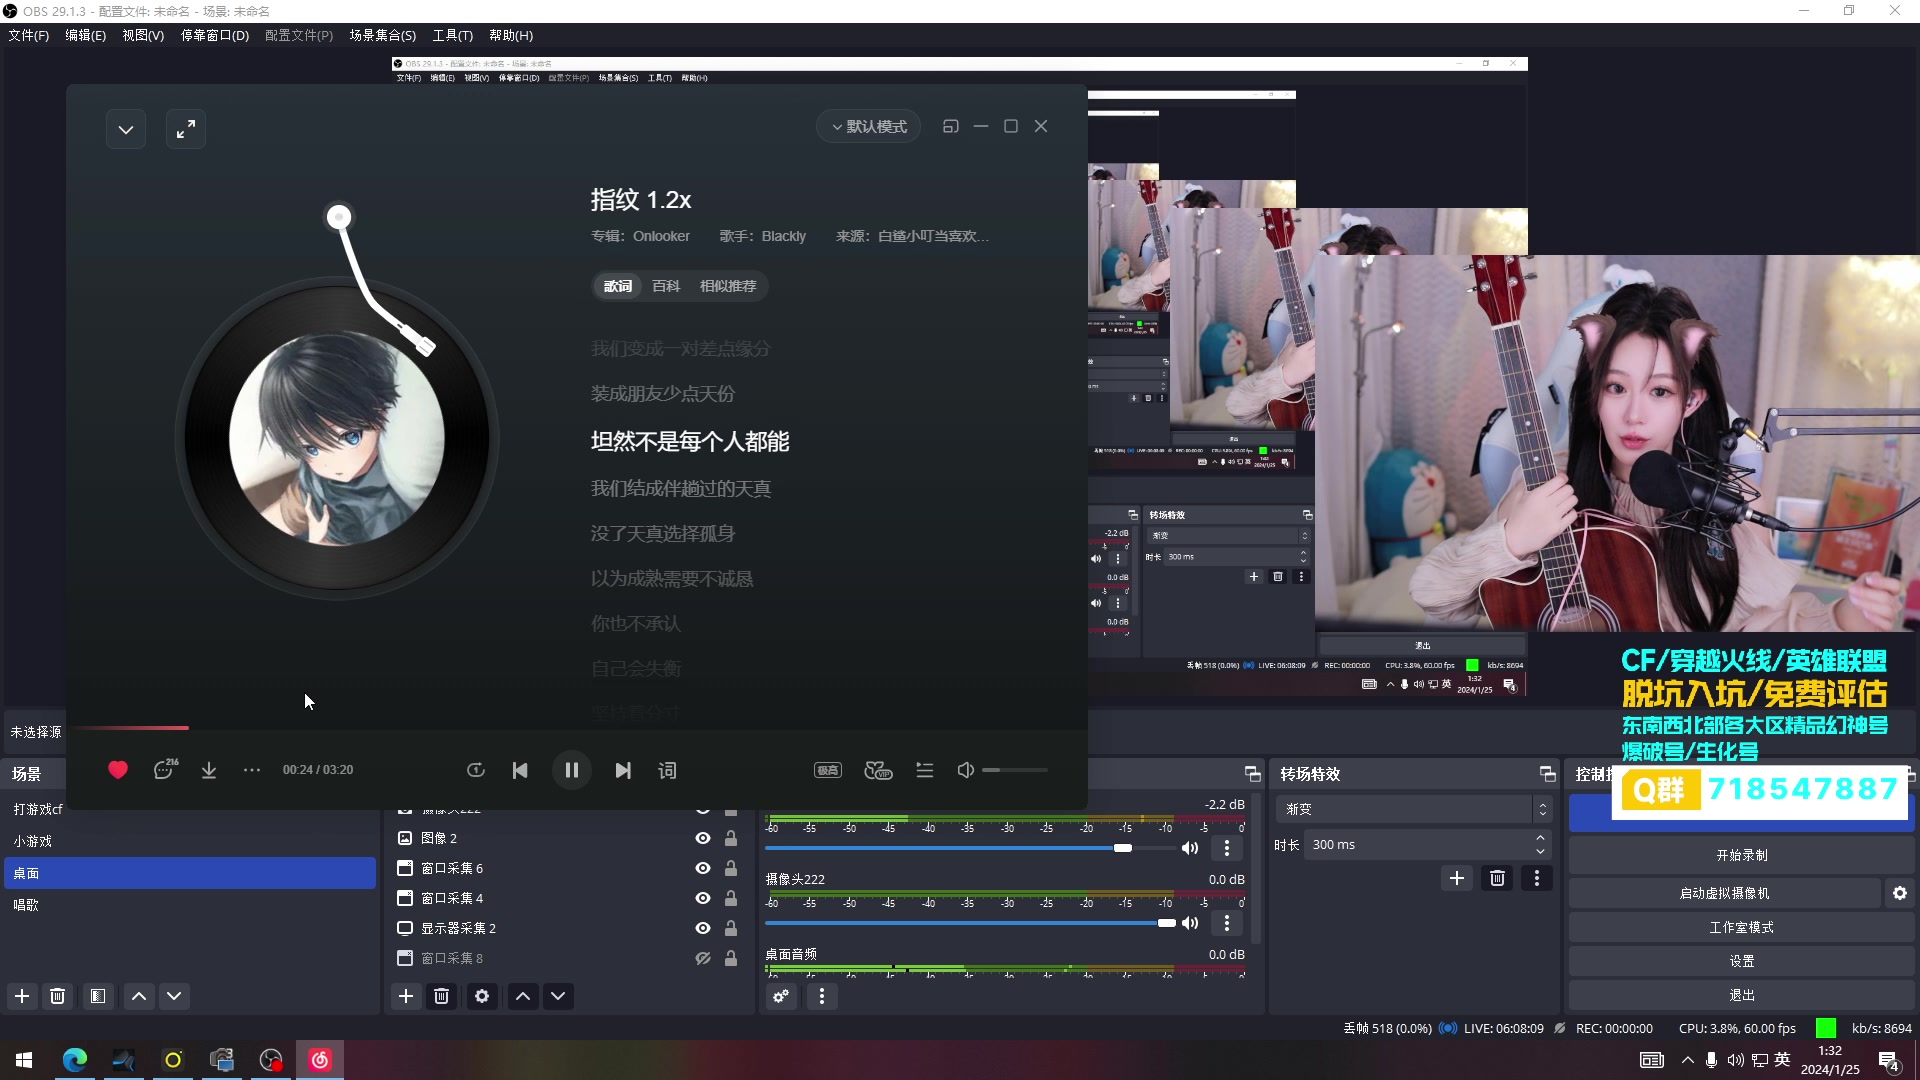This screenshot has width=1920, height=1080.
Task: Open sound effects VIP icon
Action: tap(878, 770)
